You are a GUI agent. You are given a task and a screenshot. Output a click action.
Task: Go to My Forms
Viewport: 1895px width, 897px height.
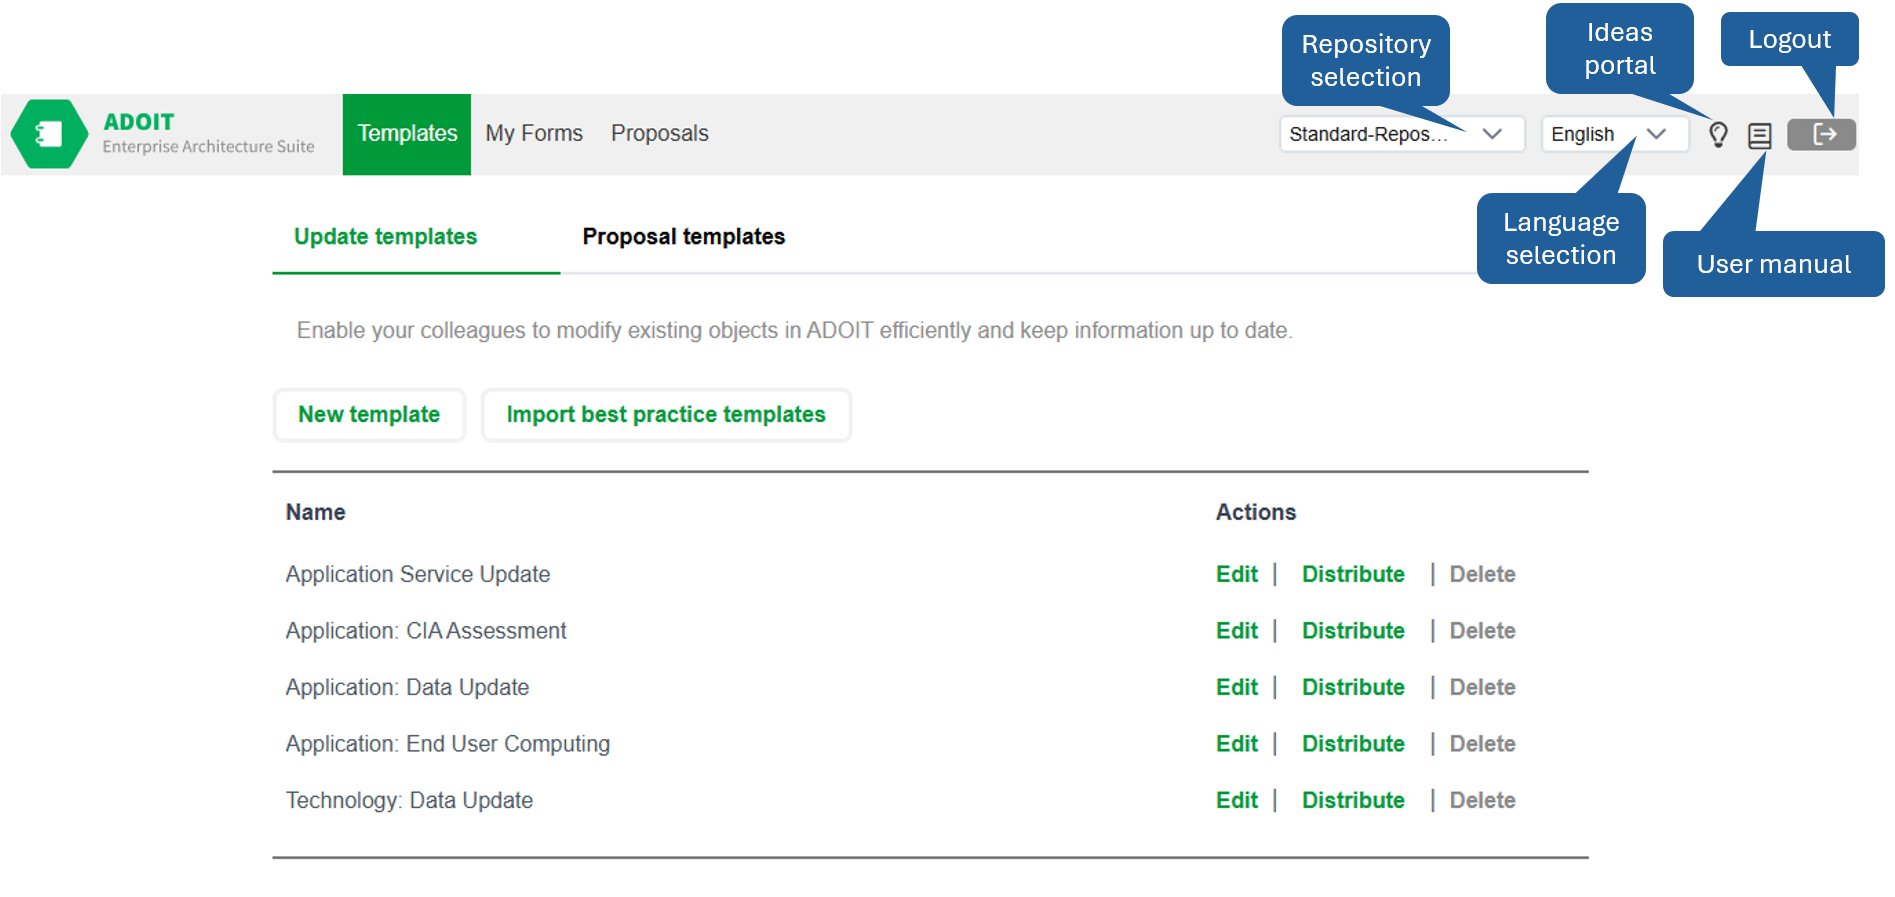click(534, 134)
